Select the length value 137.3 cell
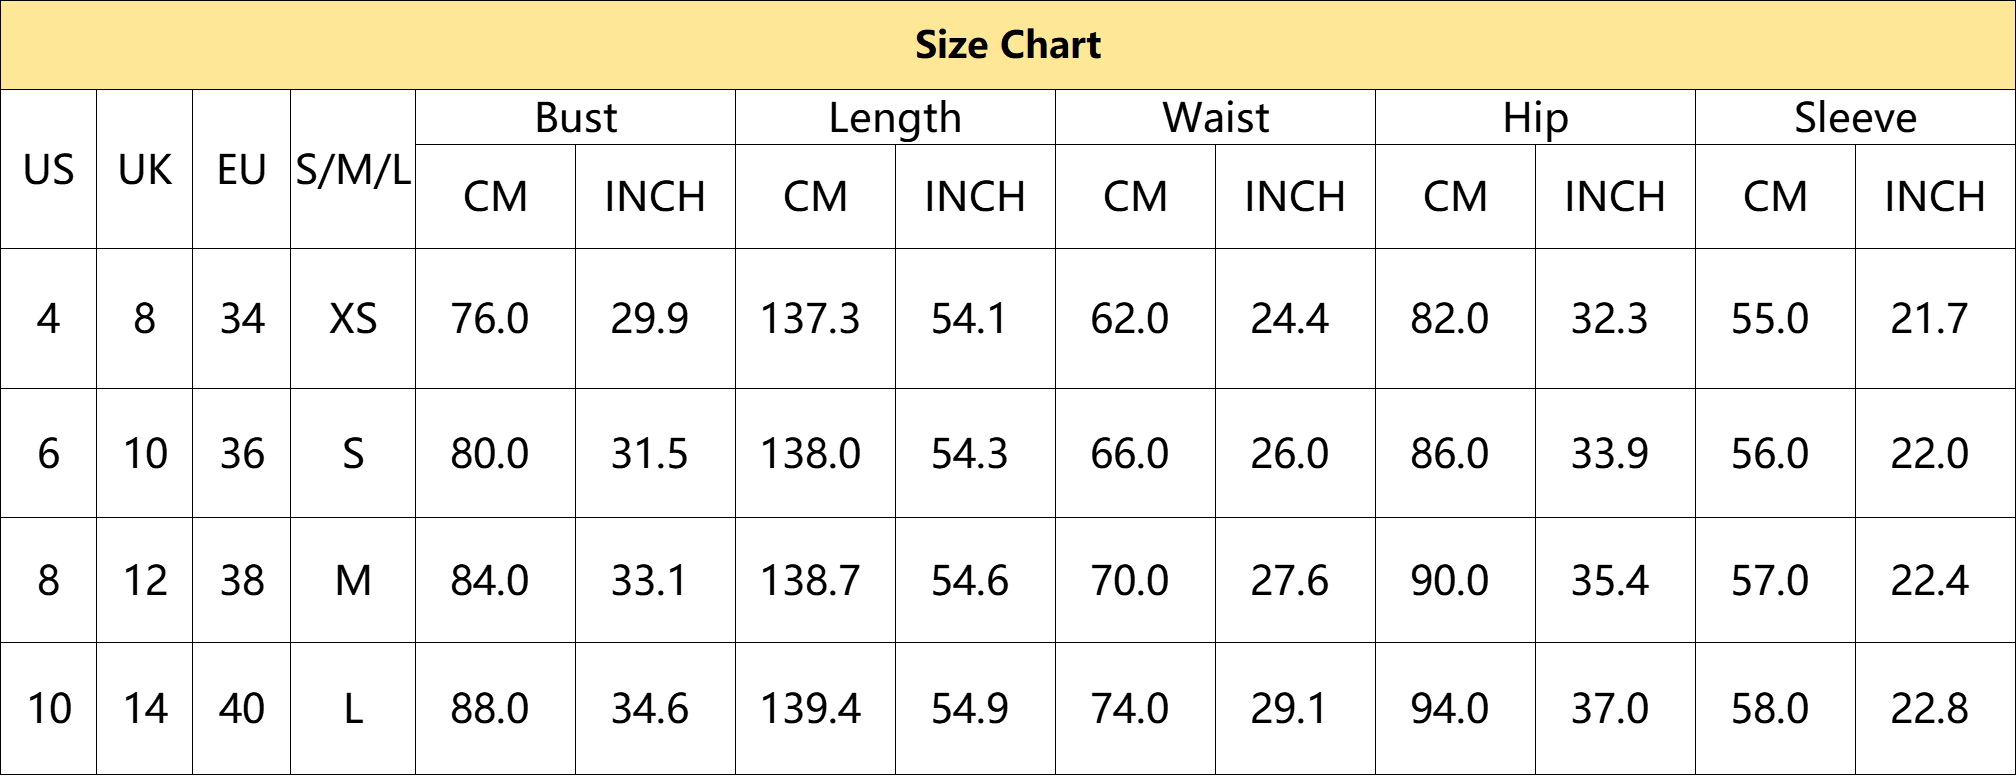This screenshot has width=2016, height=776. 815,319
